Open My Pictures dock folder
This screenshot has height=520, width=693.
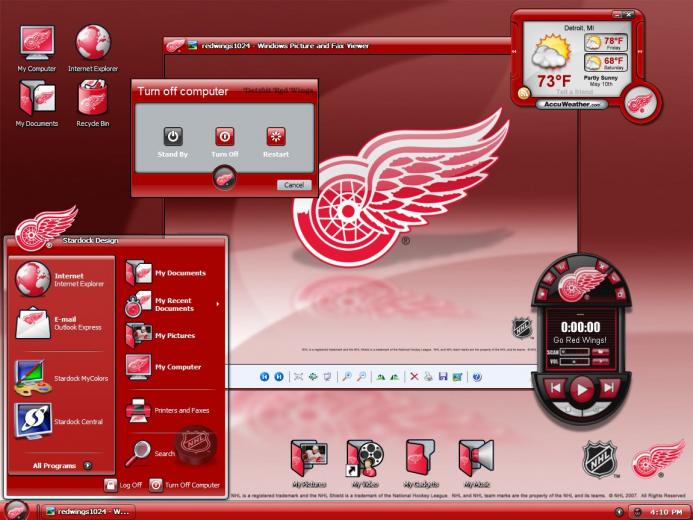309,464
